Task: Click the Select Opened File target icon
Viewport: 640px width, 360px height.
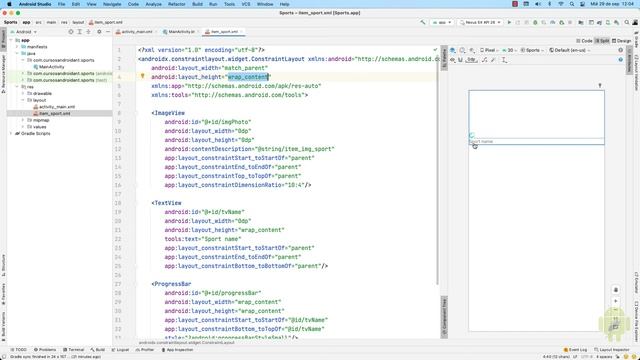Action: (x=71, y=31)
